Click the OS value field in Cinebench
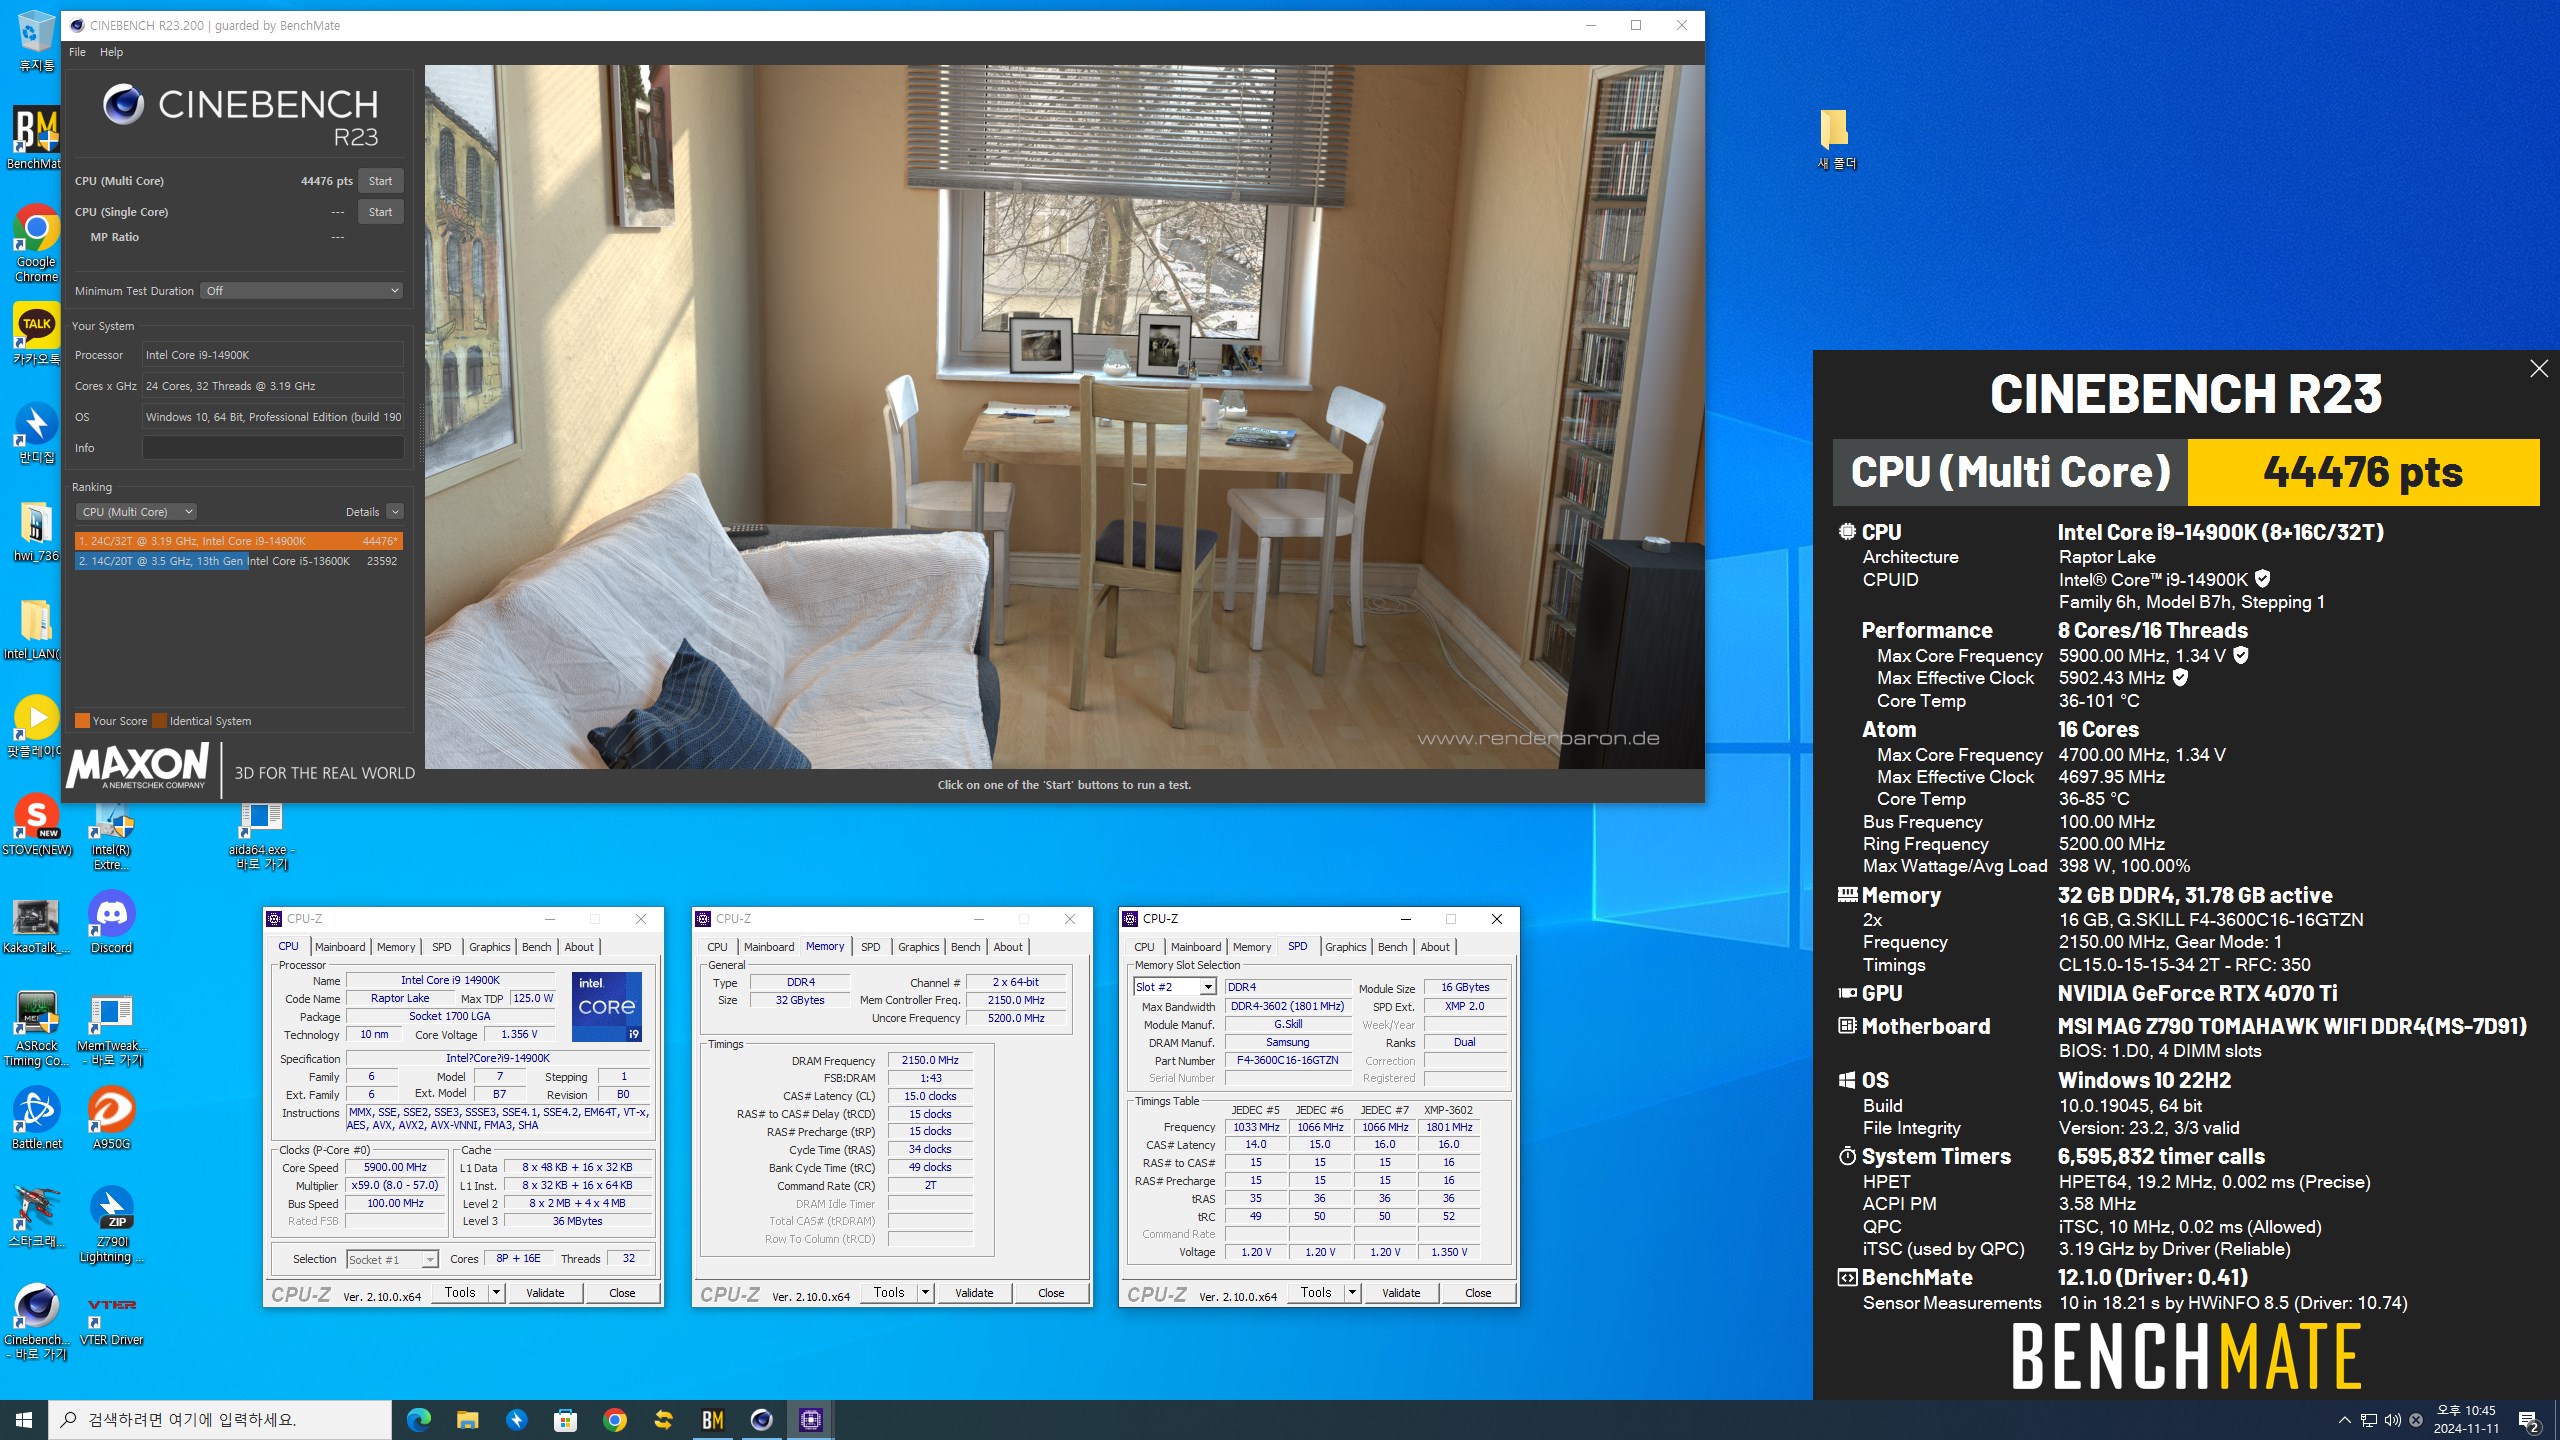2560x1440 pixels. [273, 417]
